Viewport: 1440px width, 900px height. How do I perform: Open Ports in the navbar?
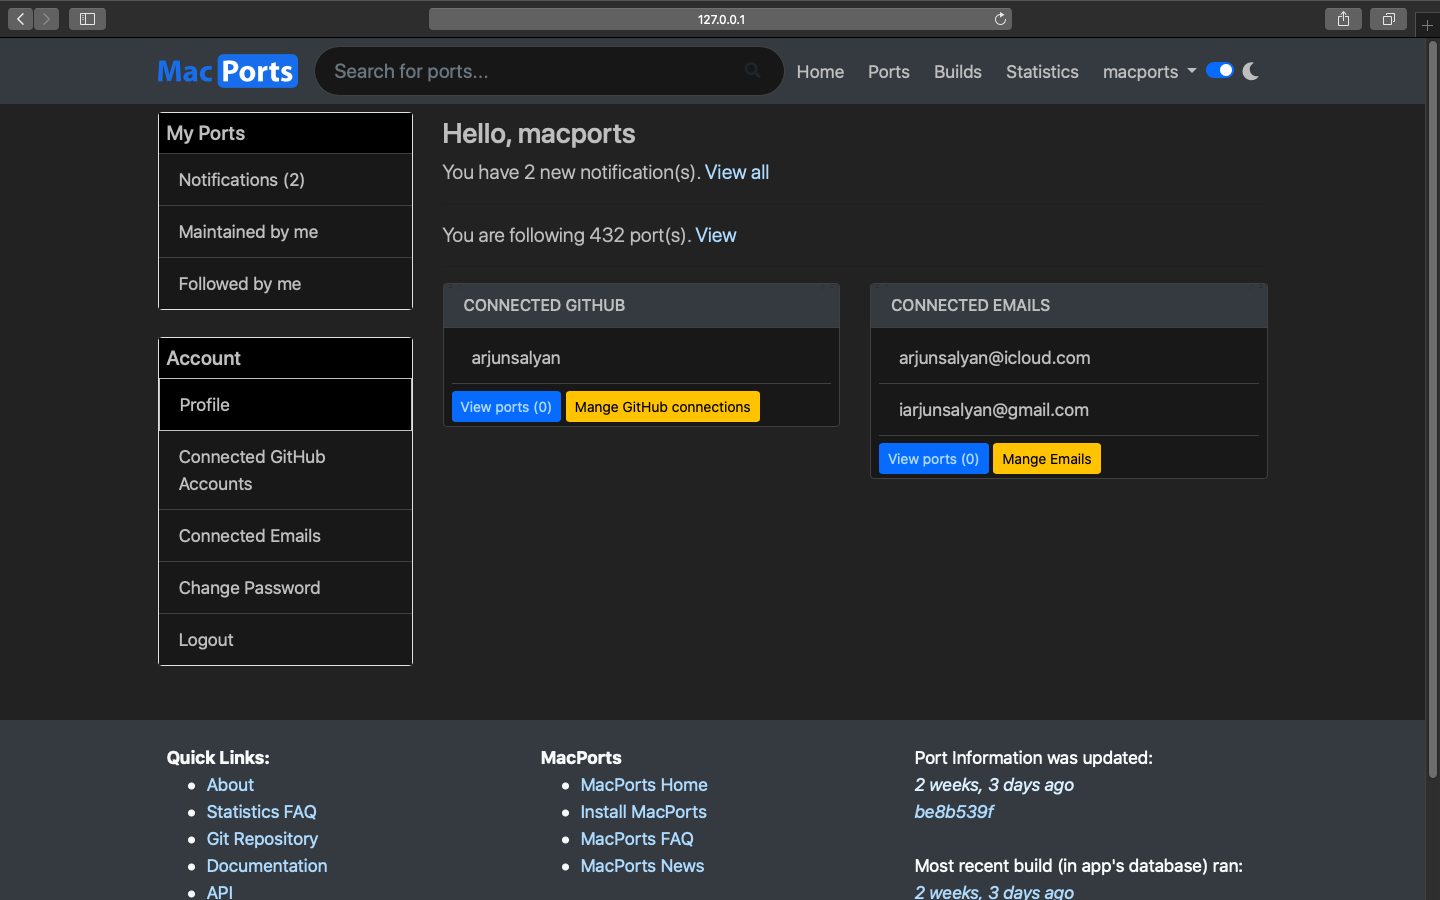click(x=889, y=72)
